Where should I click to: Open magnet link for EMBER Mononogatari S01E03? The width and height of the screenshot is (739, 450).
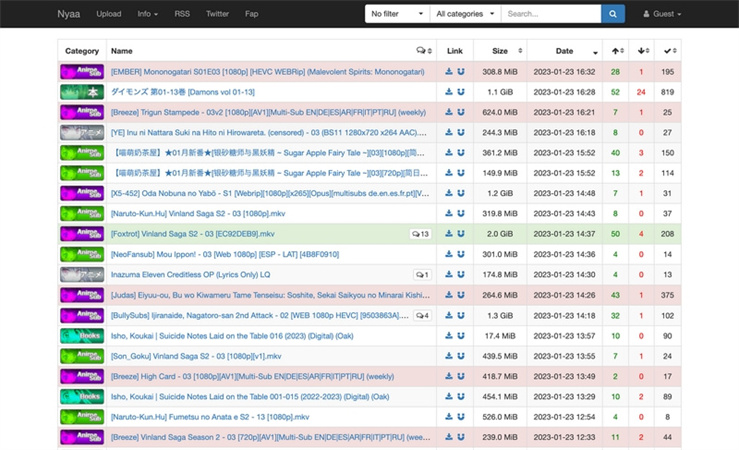(461, 72)
